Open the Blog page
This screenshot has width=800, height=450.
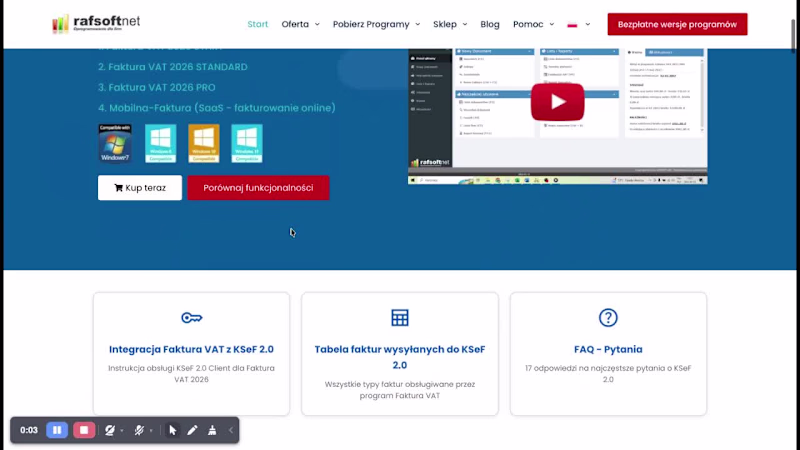point(490,24)
